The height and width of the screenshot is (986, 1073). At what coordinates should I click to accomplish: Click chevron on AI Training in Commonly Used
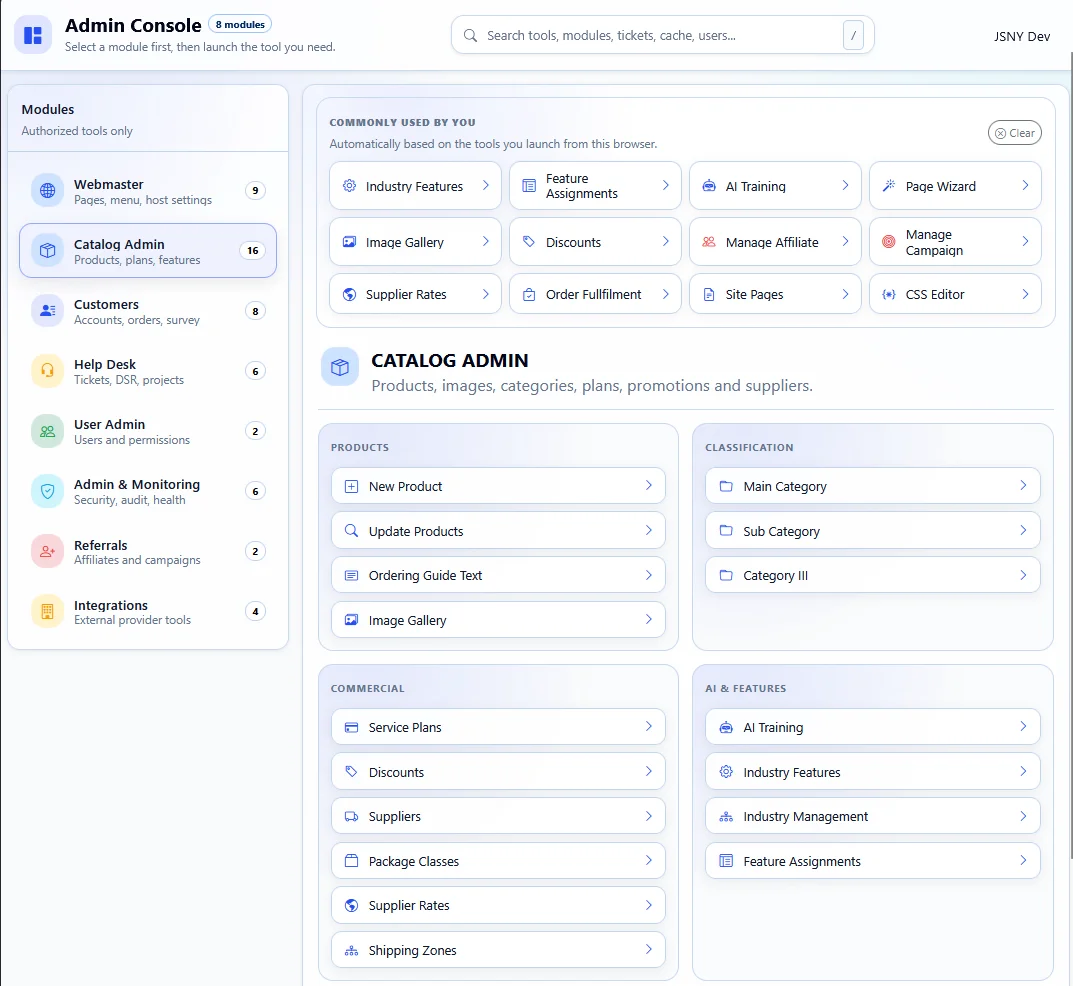845,185
